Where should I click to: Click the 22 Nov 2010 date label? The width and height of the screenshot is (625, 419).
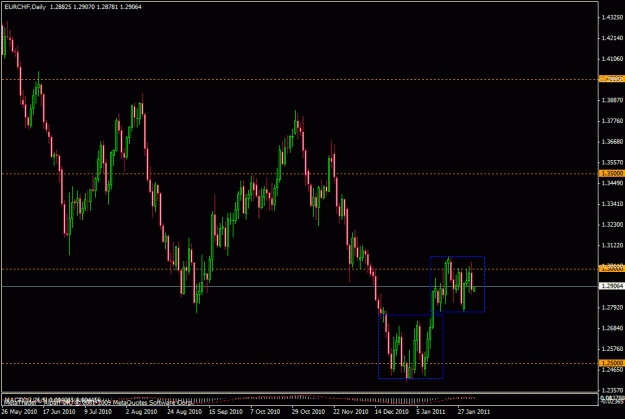[350, 412]
